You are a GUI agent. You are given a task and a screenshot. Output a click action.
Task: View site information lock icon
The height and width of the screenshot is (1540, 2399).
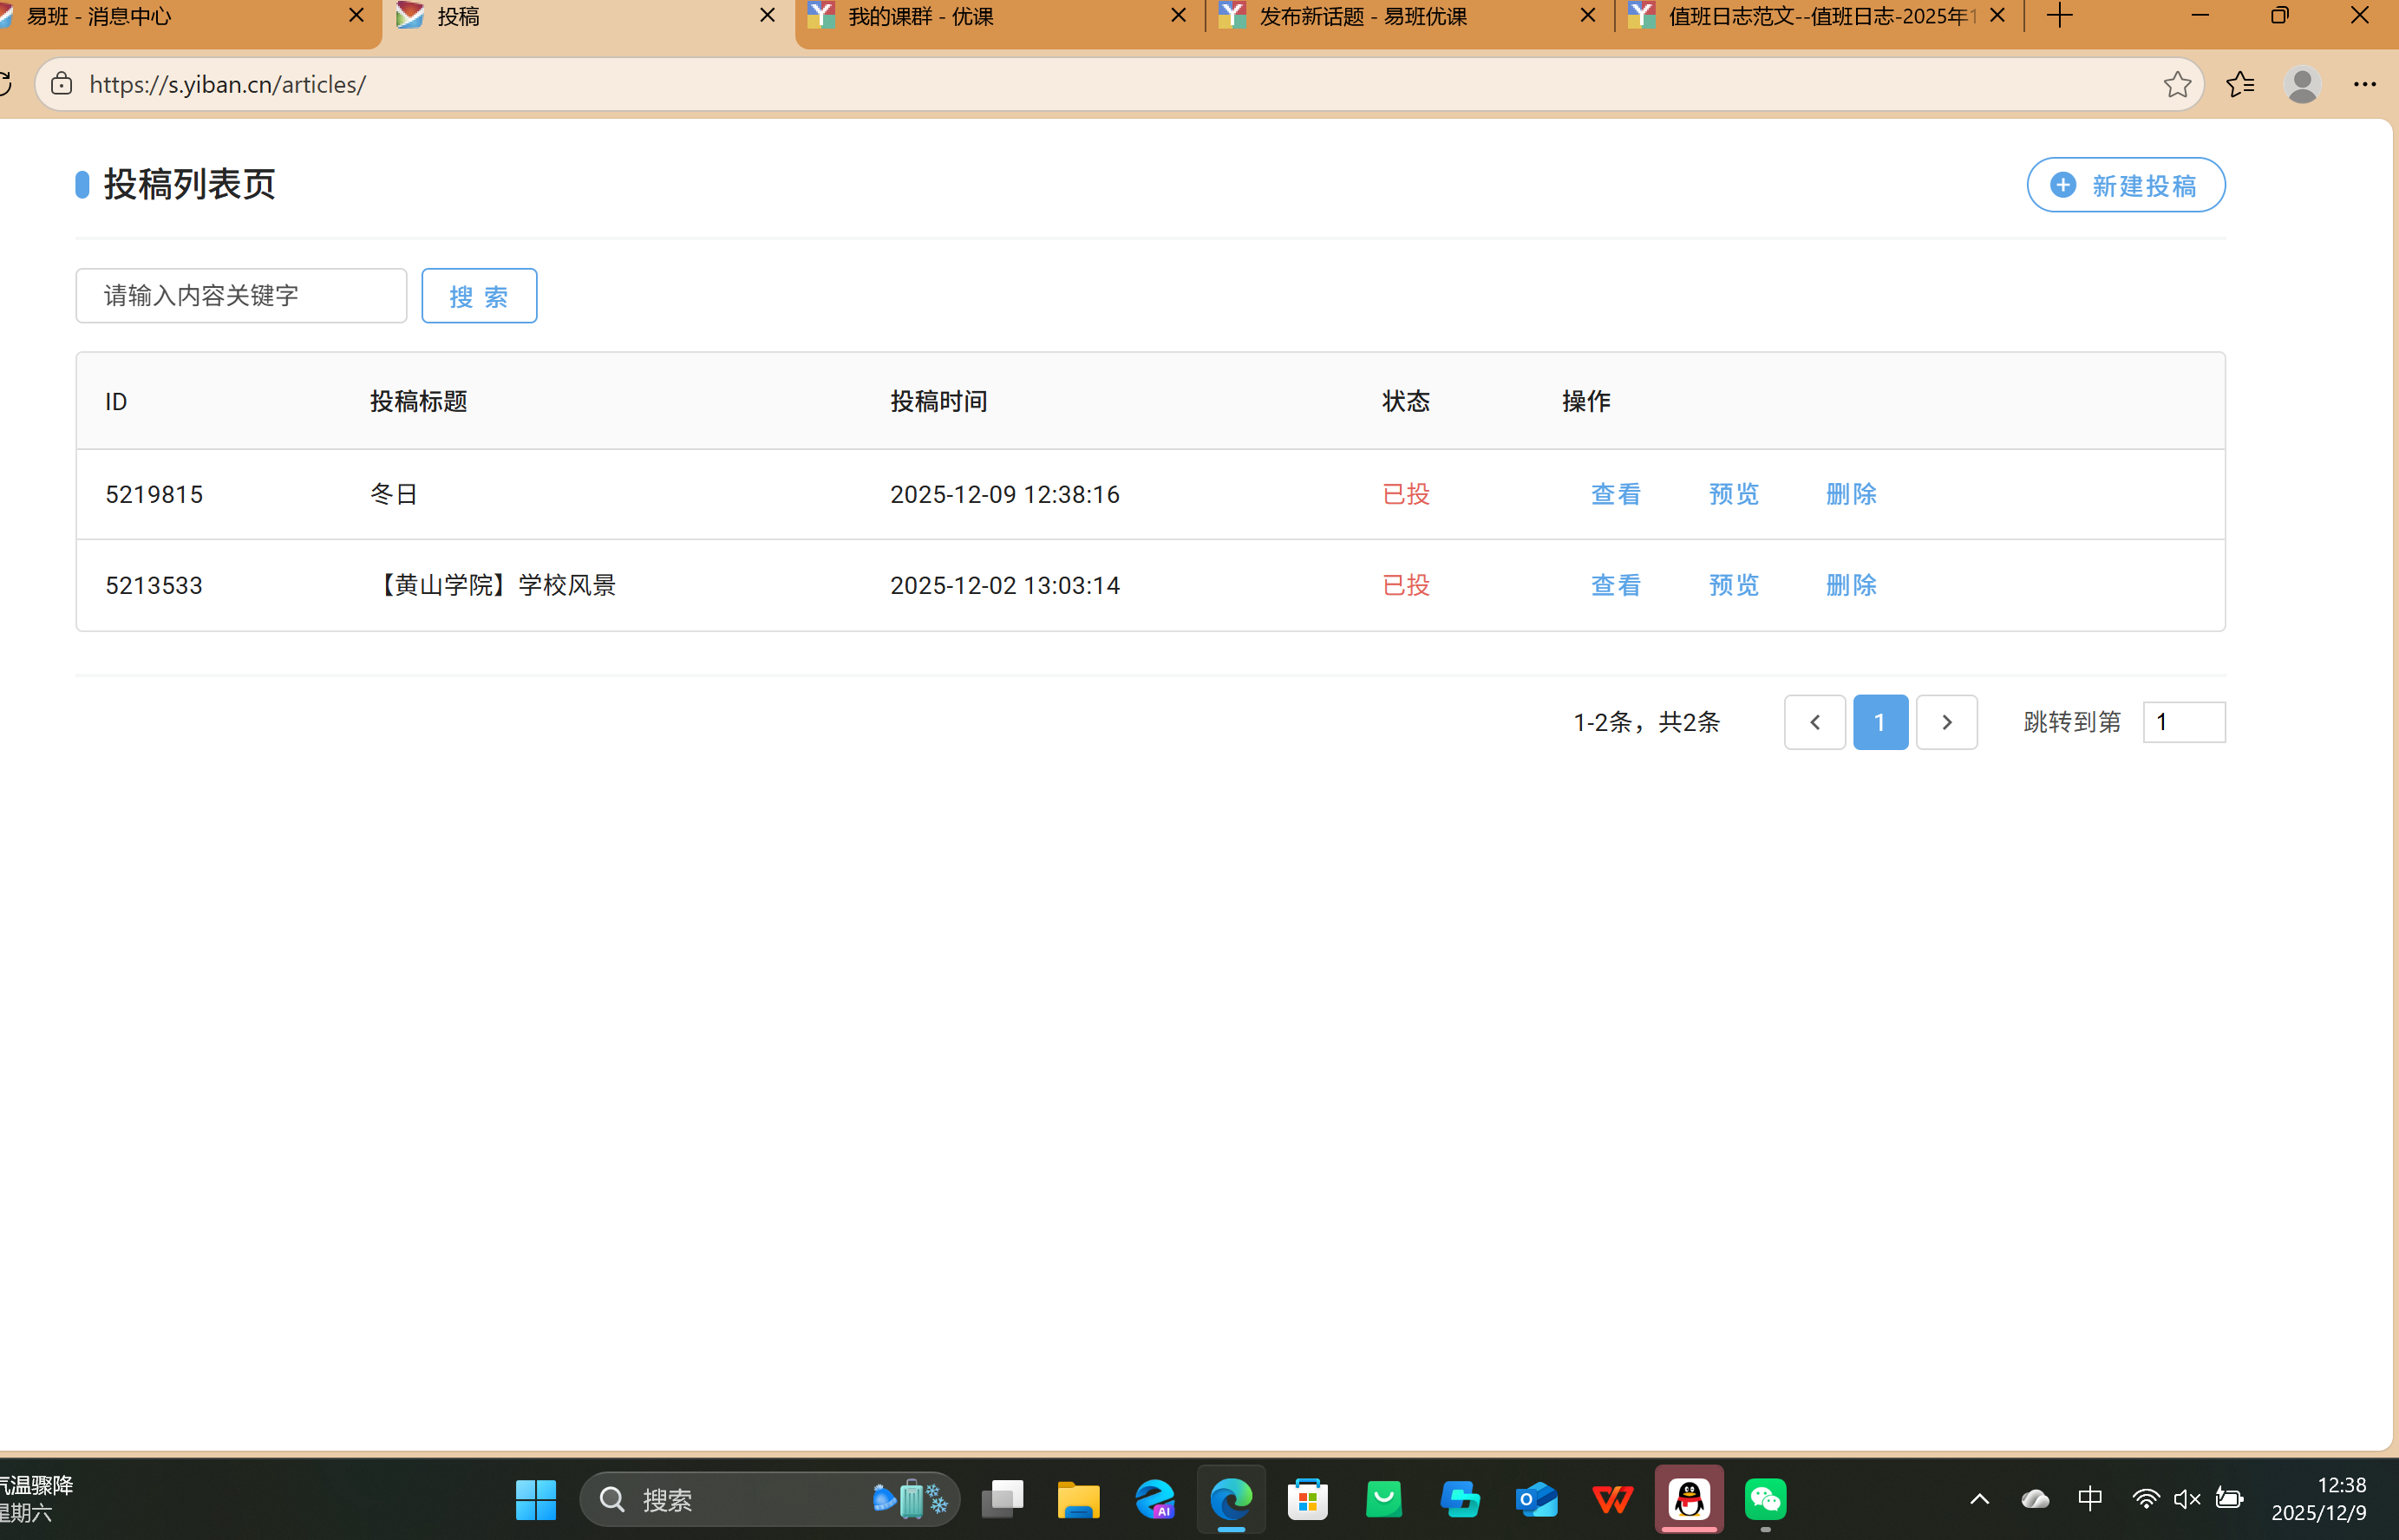tap(62, 84)
